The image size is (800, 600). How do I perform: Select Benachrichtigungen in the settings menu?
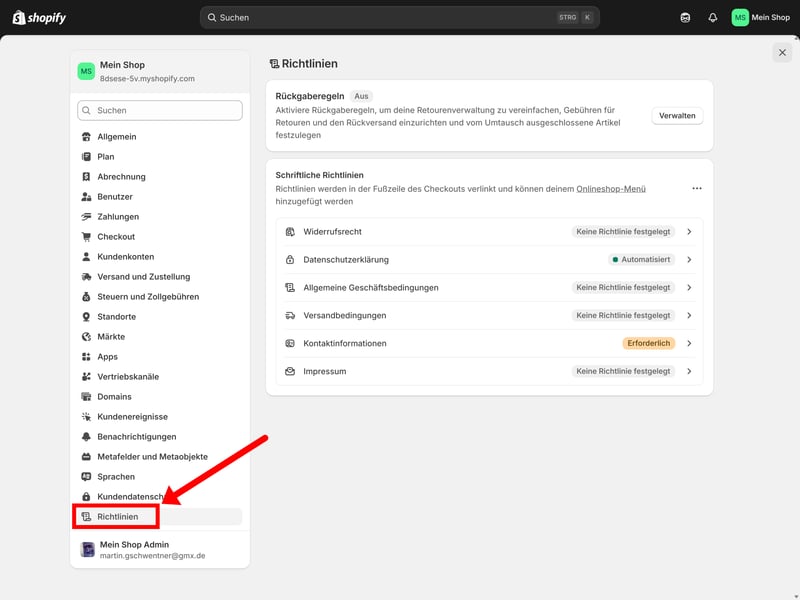[x=137, y=437]
